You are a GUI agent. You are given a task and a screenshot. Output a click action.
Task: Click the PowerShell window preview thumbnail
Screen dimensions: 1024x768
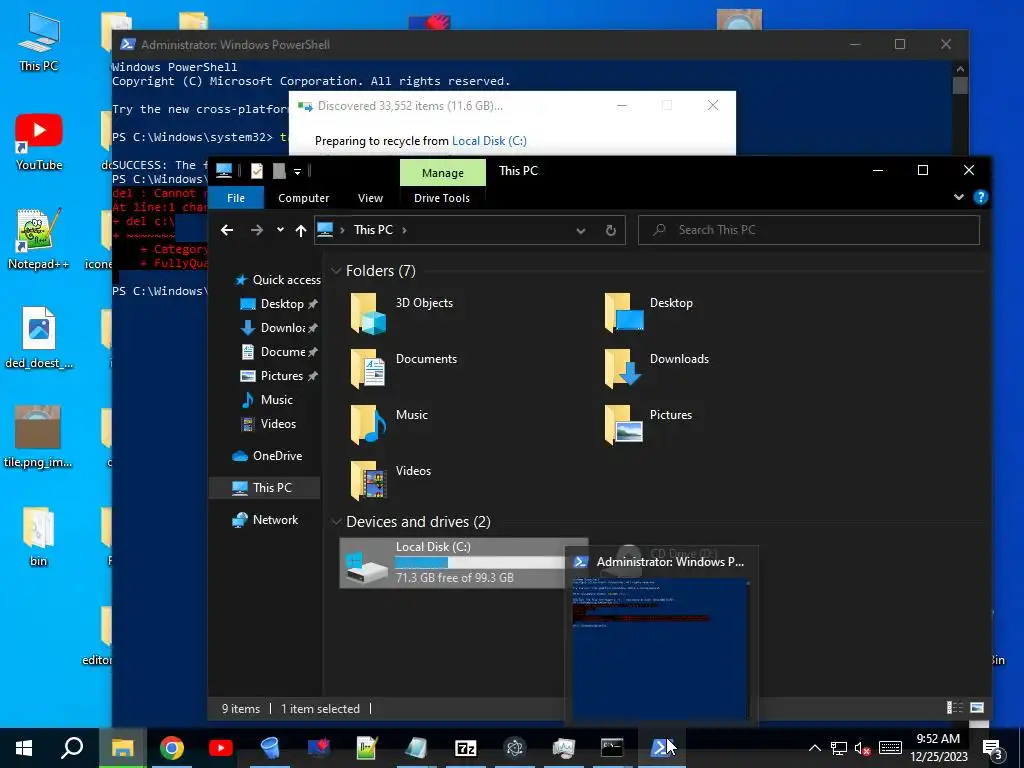tap(661, 648)
